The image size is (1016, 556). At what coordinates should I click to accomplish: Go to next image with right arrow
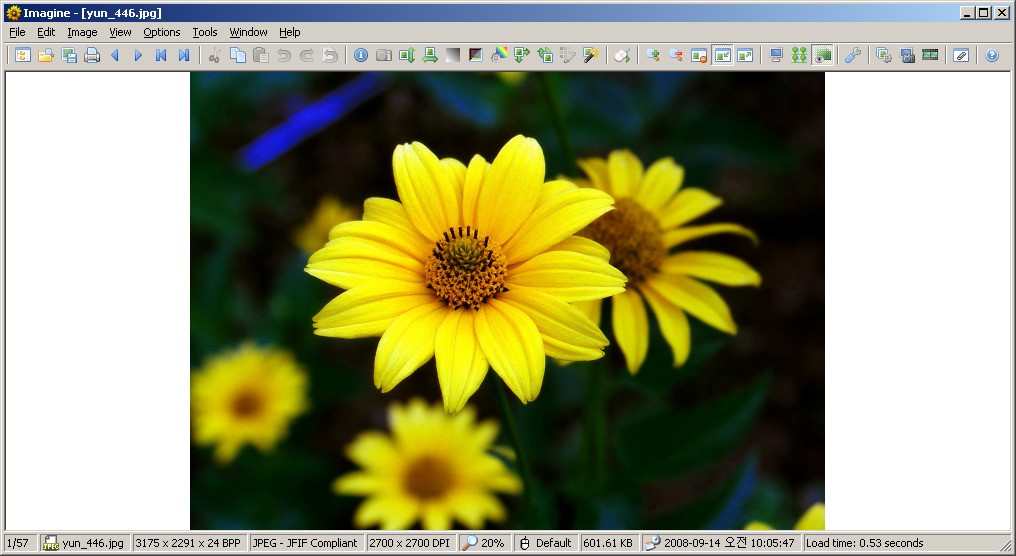[138, 56]
